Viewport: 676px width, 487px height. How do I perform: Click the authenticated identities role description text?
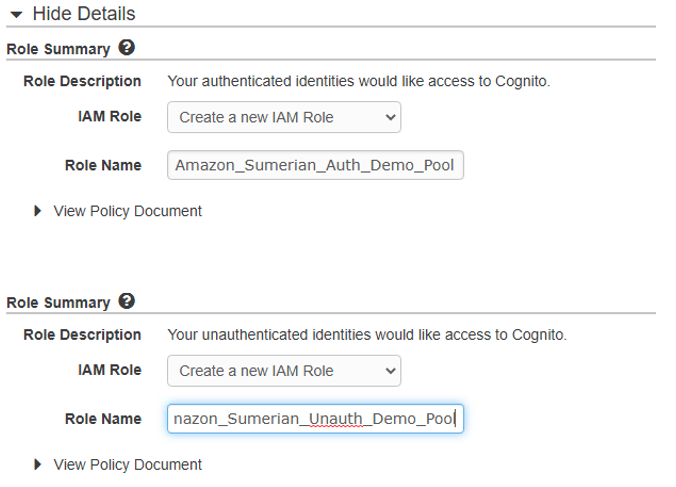(358, 81)
